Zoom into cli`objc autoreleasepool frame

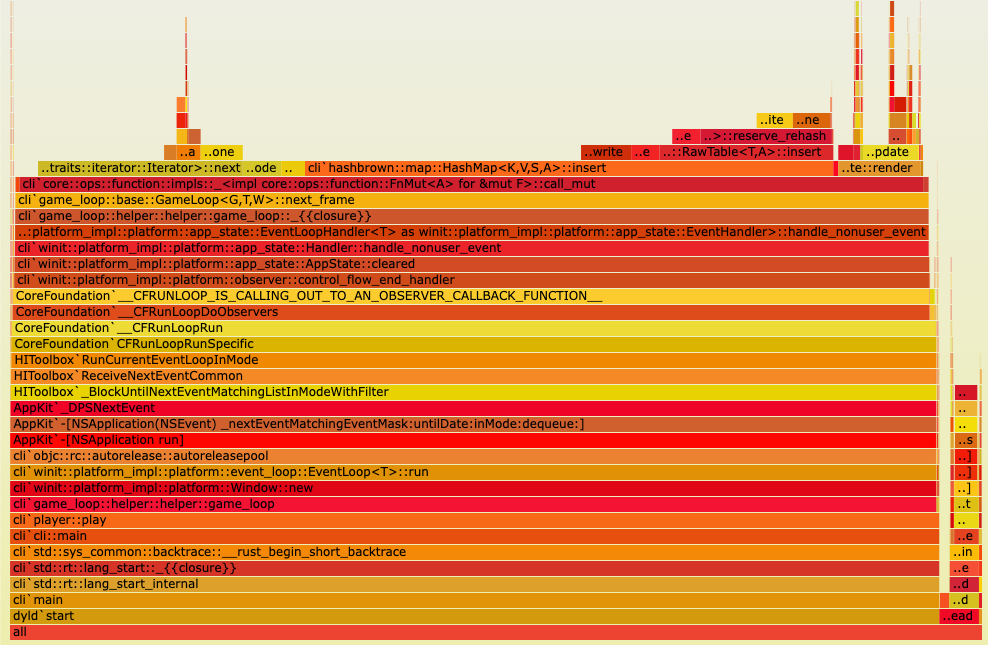point(470,455)
